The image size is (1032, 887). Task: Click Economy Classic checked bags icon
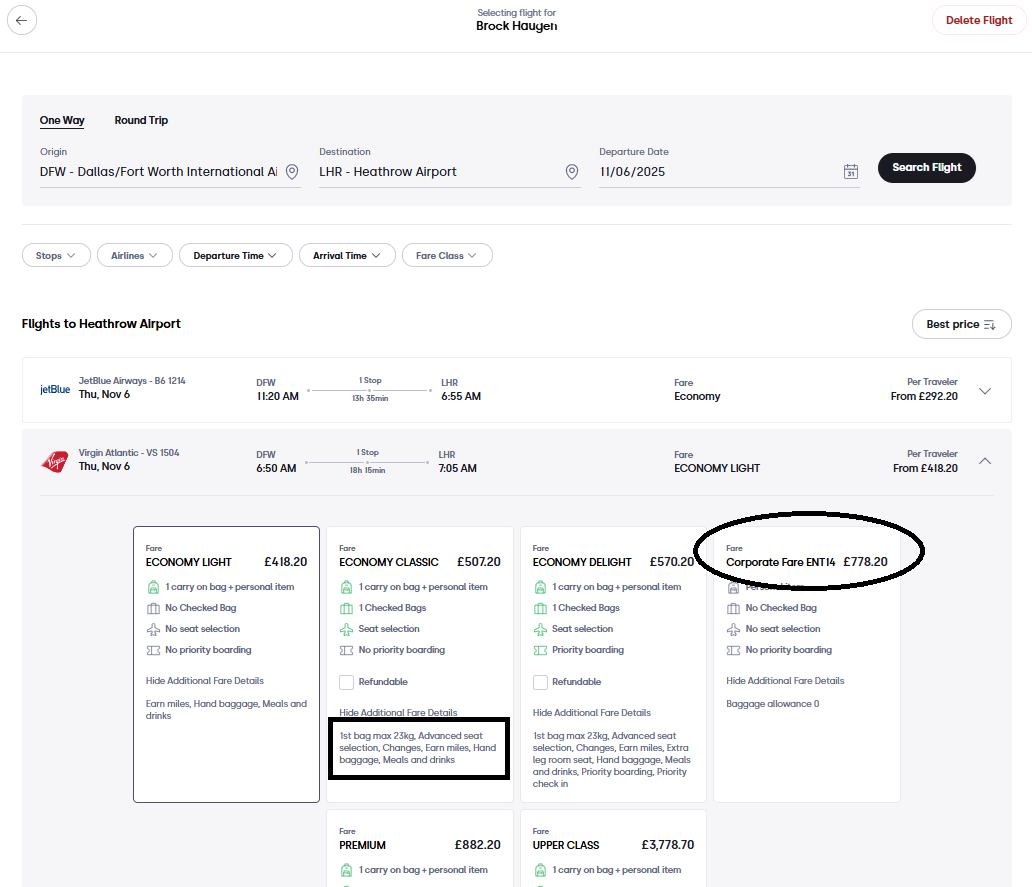point(346,608)
